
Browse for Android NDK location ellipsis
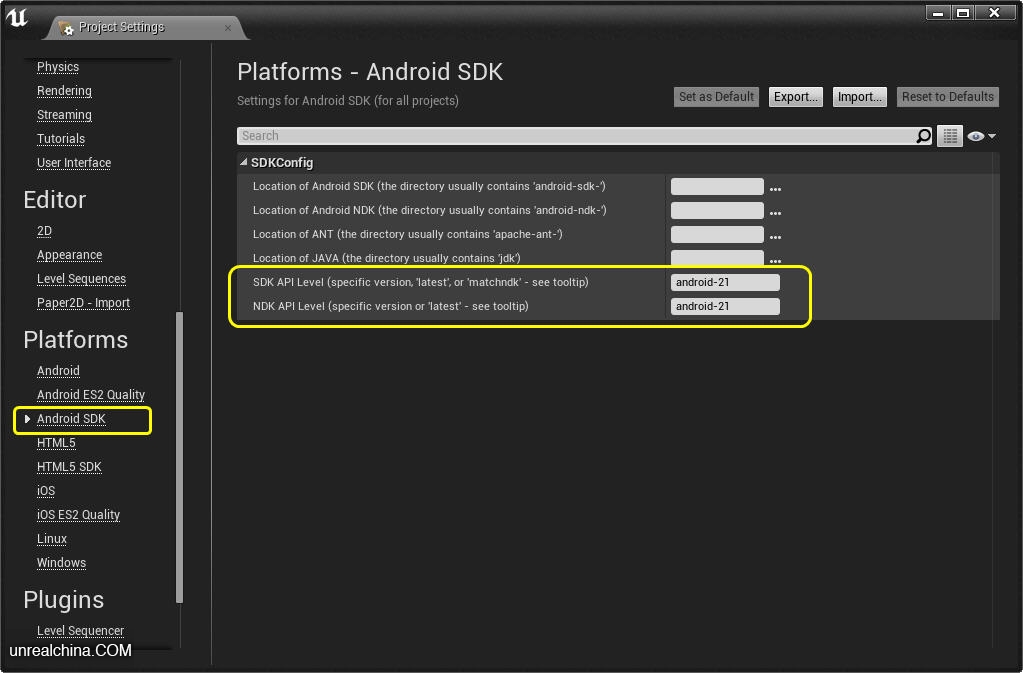pyautogui.click(x=775, y=213)
